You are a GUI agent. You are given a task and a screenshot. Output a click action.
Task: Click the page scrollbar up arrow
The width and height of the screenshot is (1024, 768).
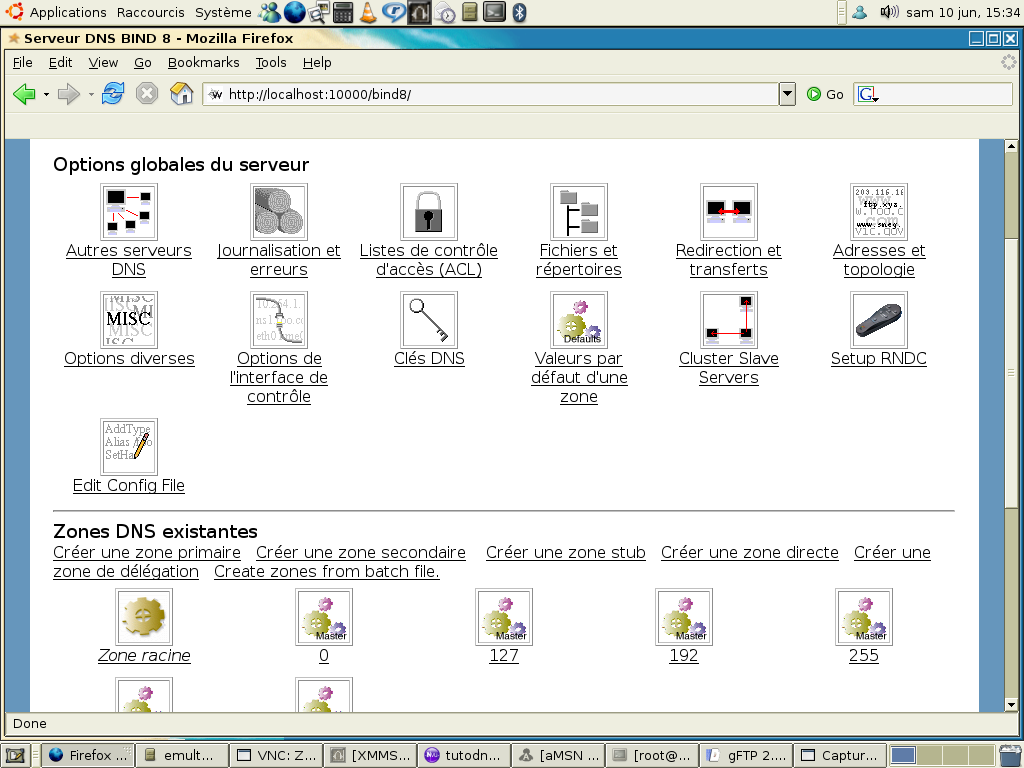tap(1011, 146)
